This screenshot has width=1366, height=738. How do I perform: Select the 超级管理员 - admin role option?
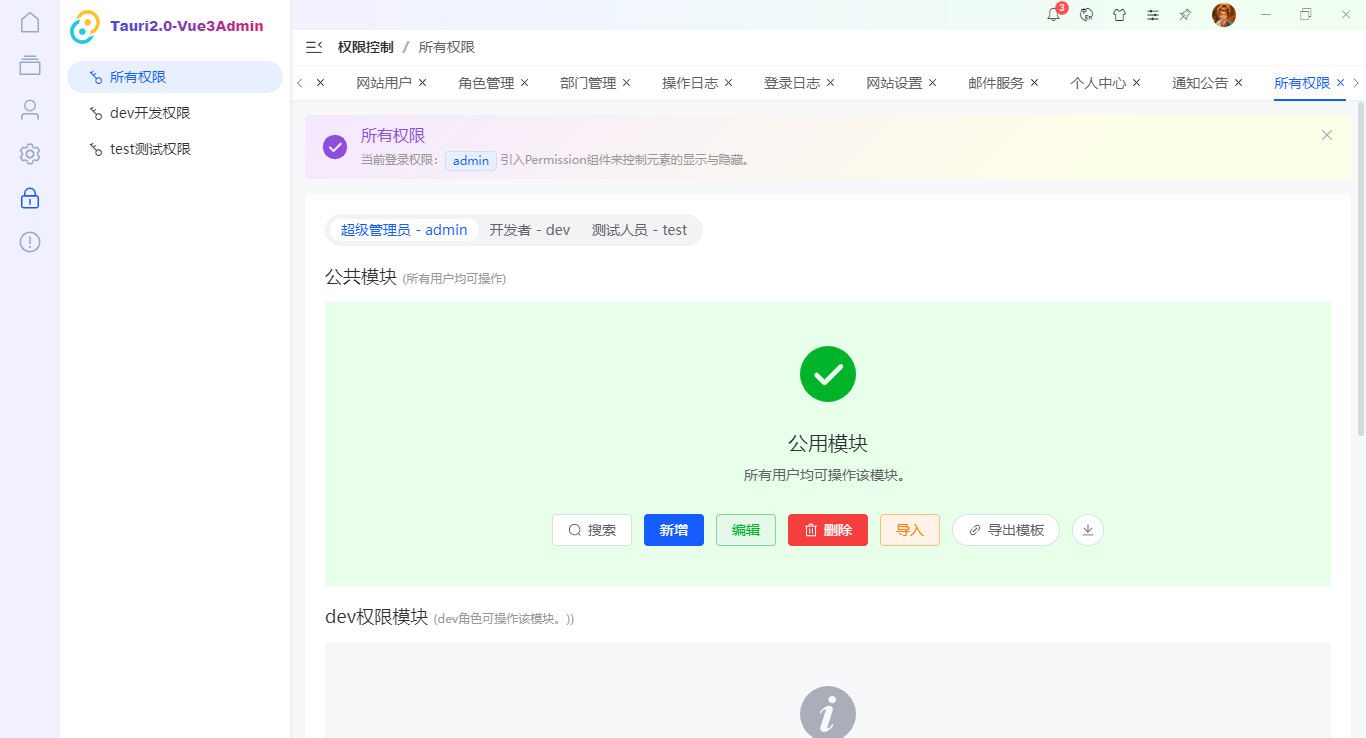click(x=404, y=229)
